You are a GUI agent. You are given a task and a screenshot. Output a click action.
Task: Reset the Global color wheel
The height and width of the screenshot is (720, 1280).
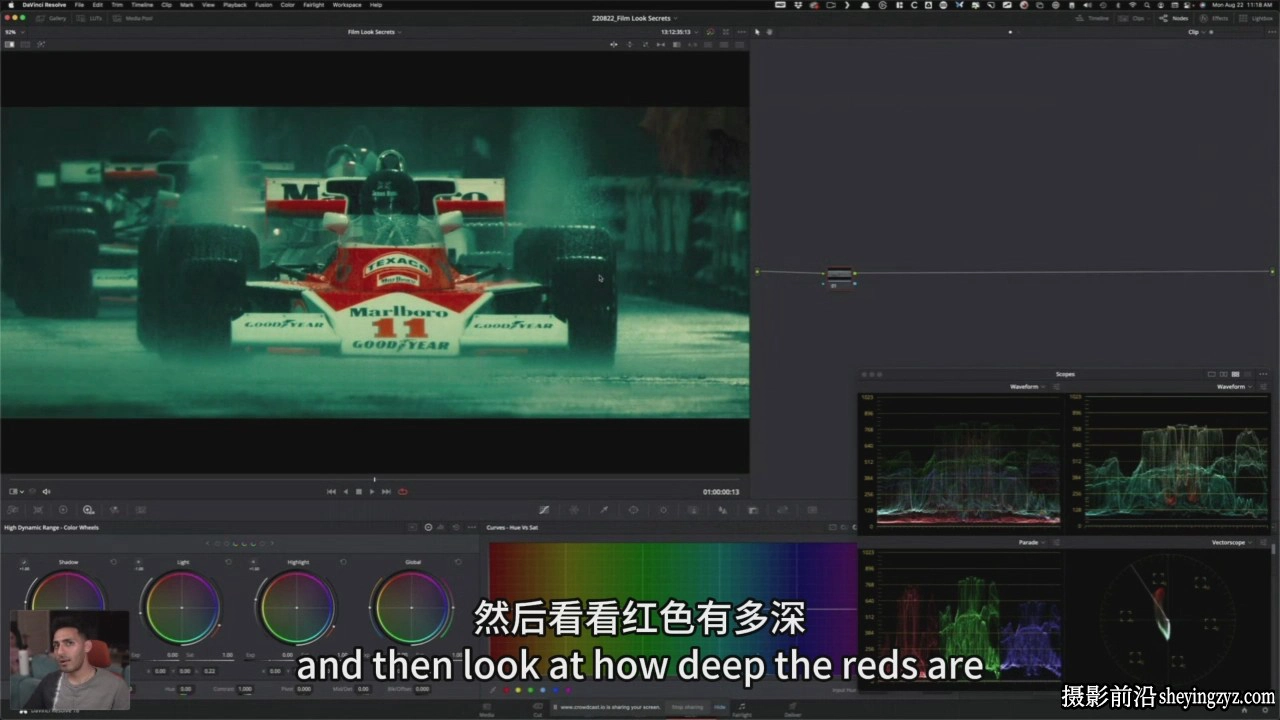457,562
